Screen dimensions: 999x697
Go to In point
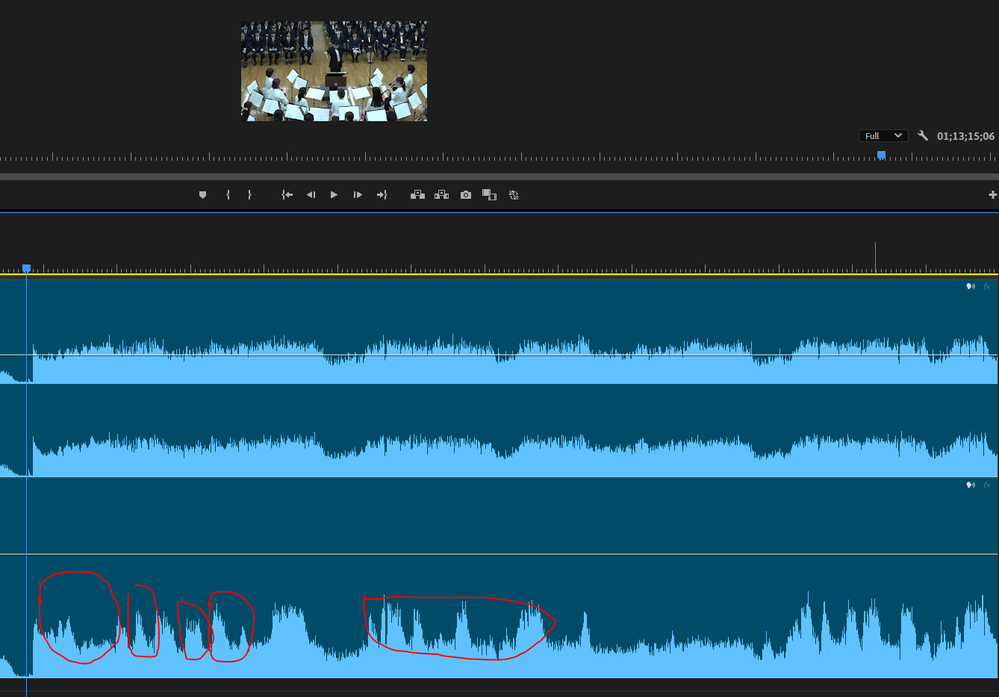coord(287,195)
